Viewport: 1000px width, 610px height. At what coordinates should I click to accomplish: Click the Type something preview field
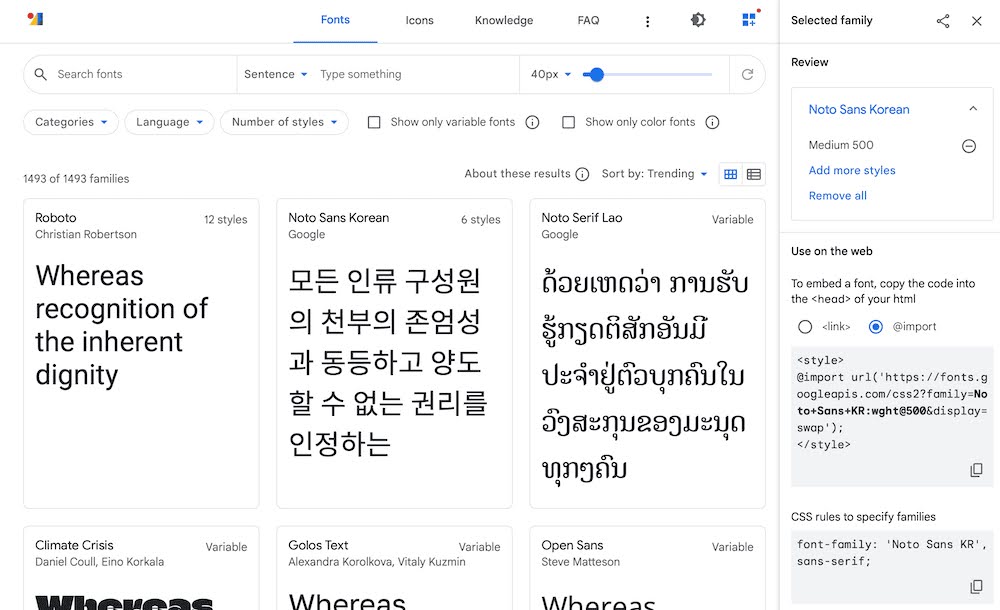point(416,75)
